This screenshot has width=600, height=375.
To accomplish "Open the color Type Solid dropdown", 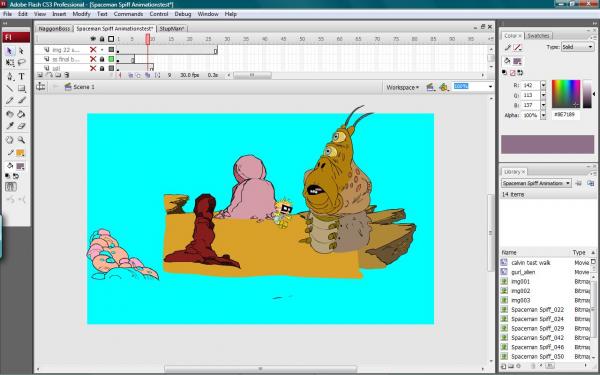I will (x=577, y=47).
